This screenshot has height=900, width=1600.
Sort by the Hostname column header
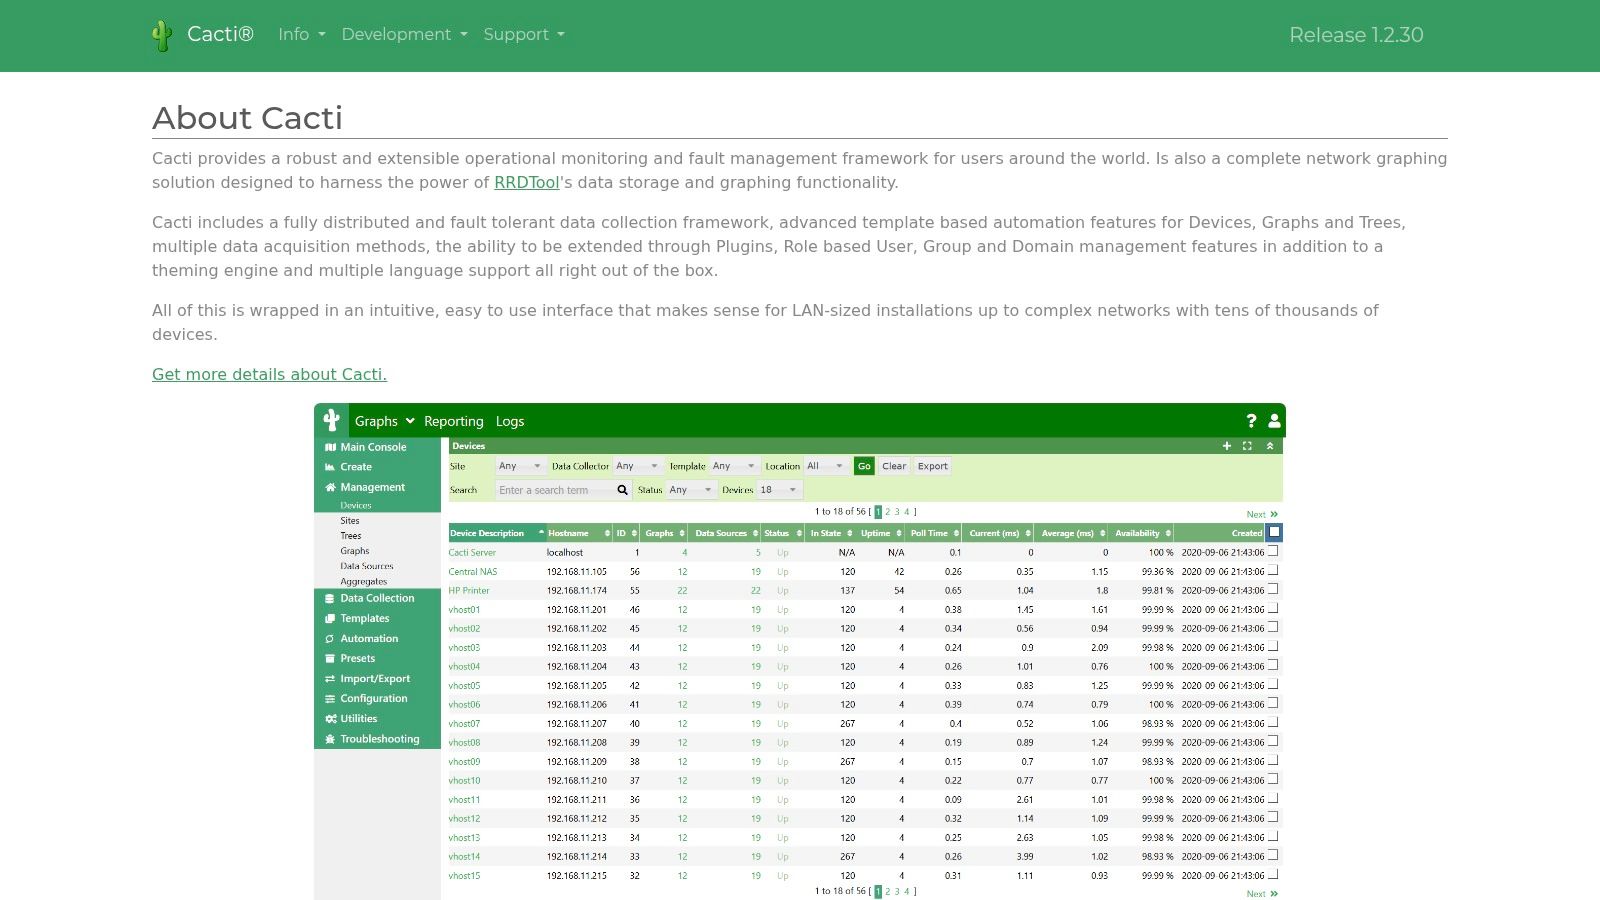578,533
